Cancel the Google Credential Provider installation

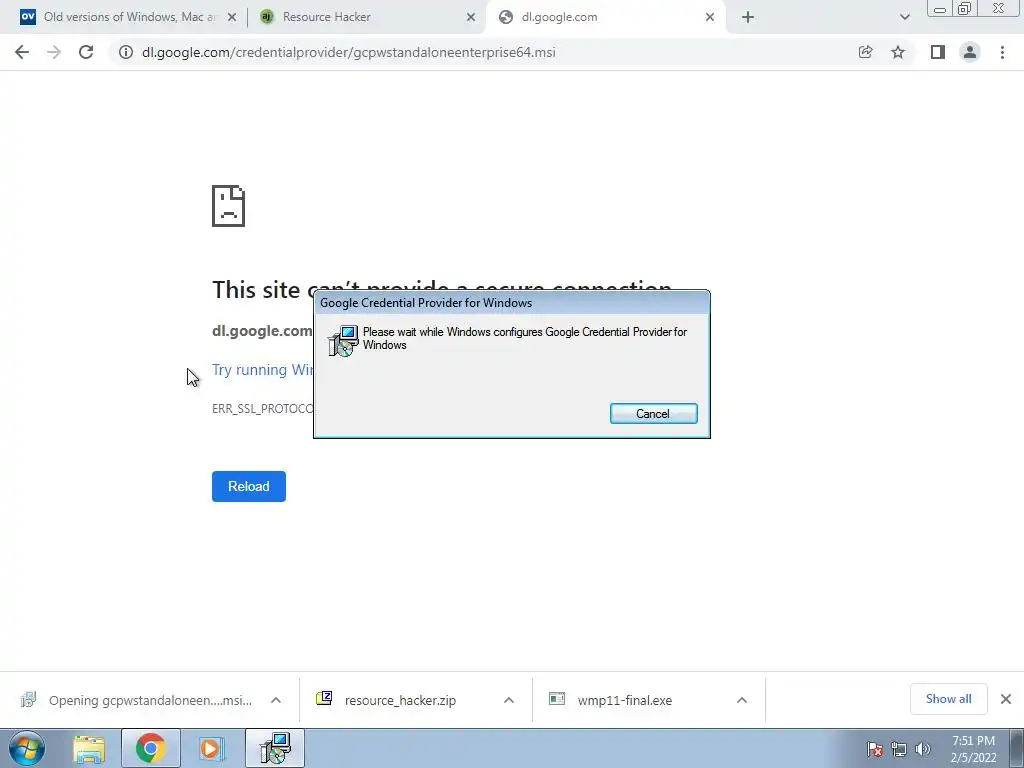(x=654, y=413)
